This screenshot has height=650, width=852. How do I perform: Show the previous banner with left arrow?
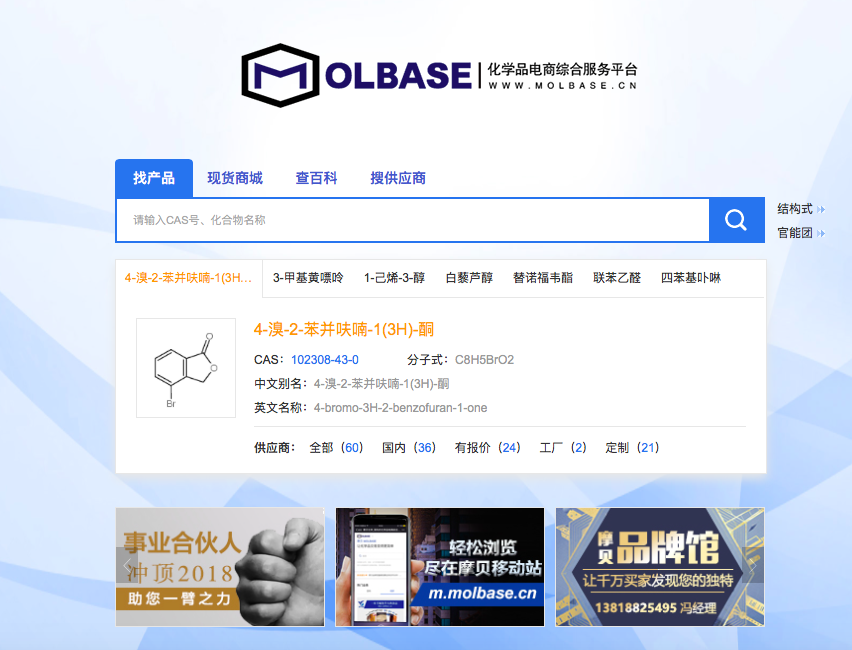[x=127, y=566]
